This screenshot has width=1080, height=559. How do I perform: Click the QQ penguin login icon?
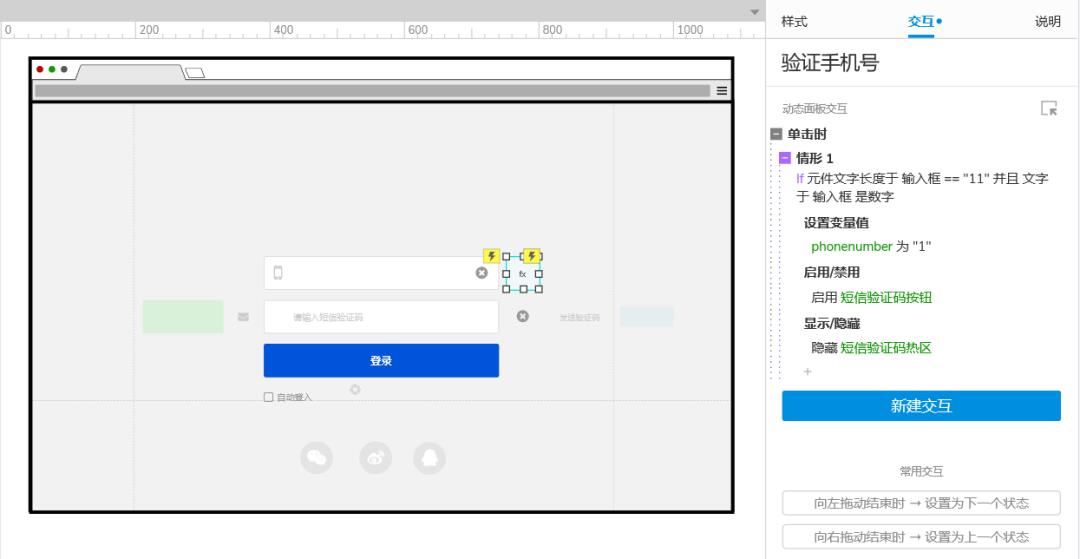429,458
